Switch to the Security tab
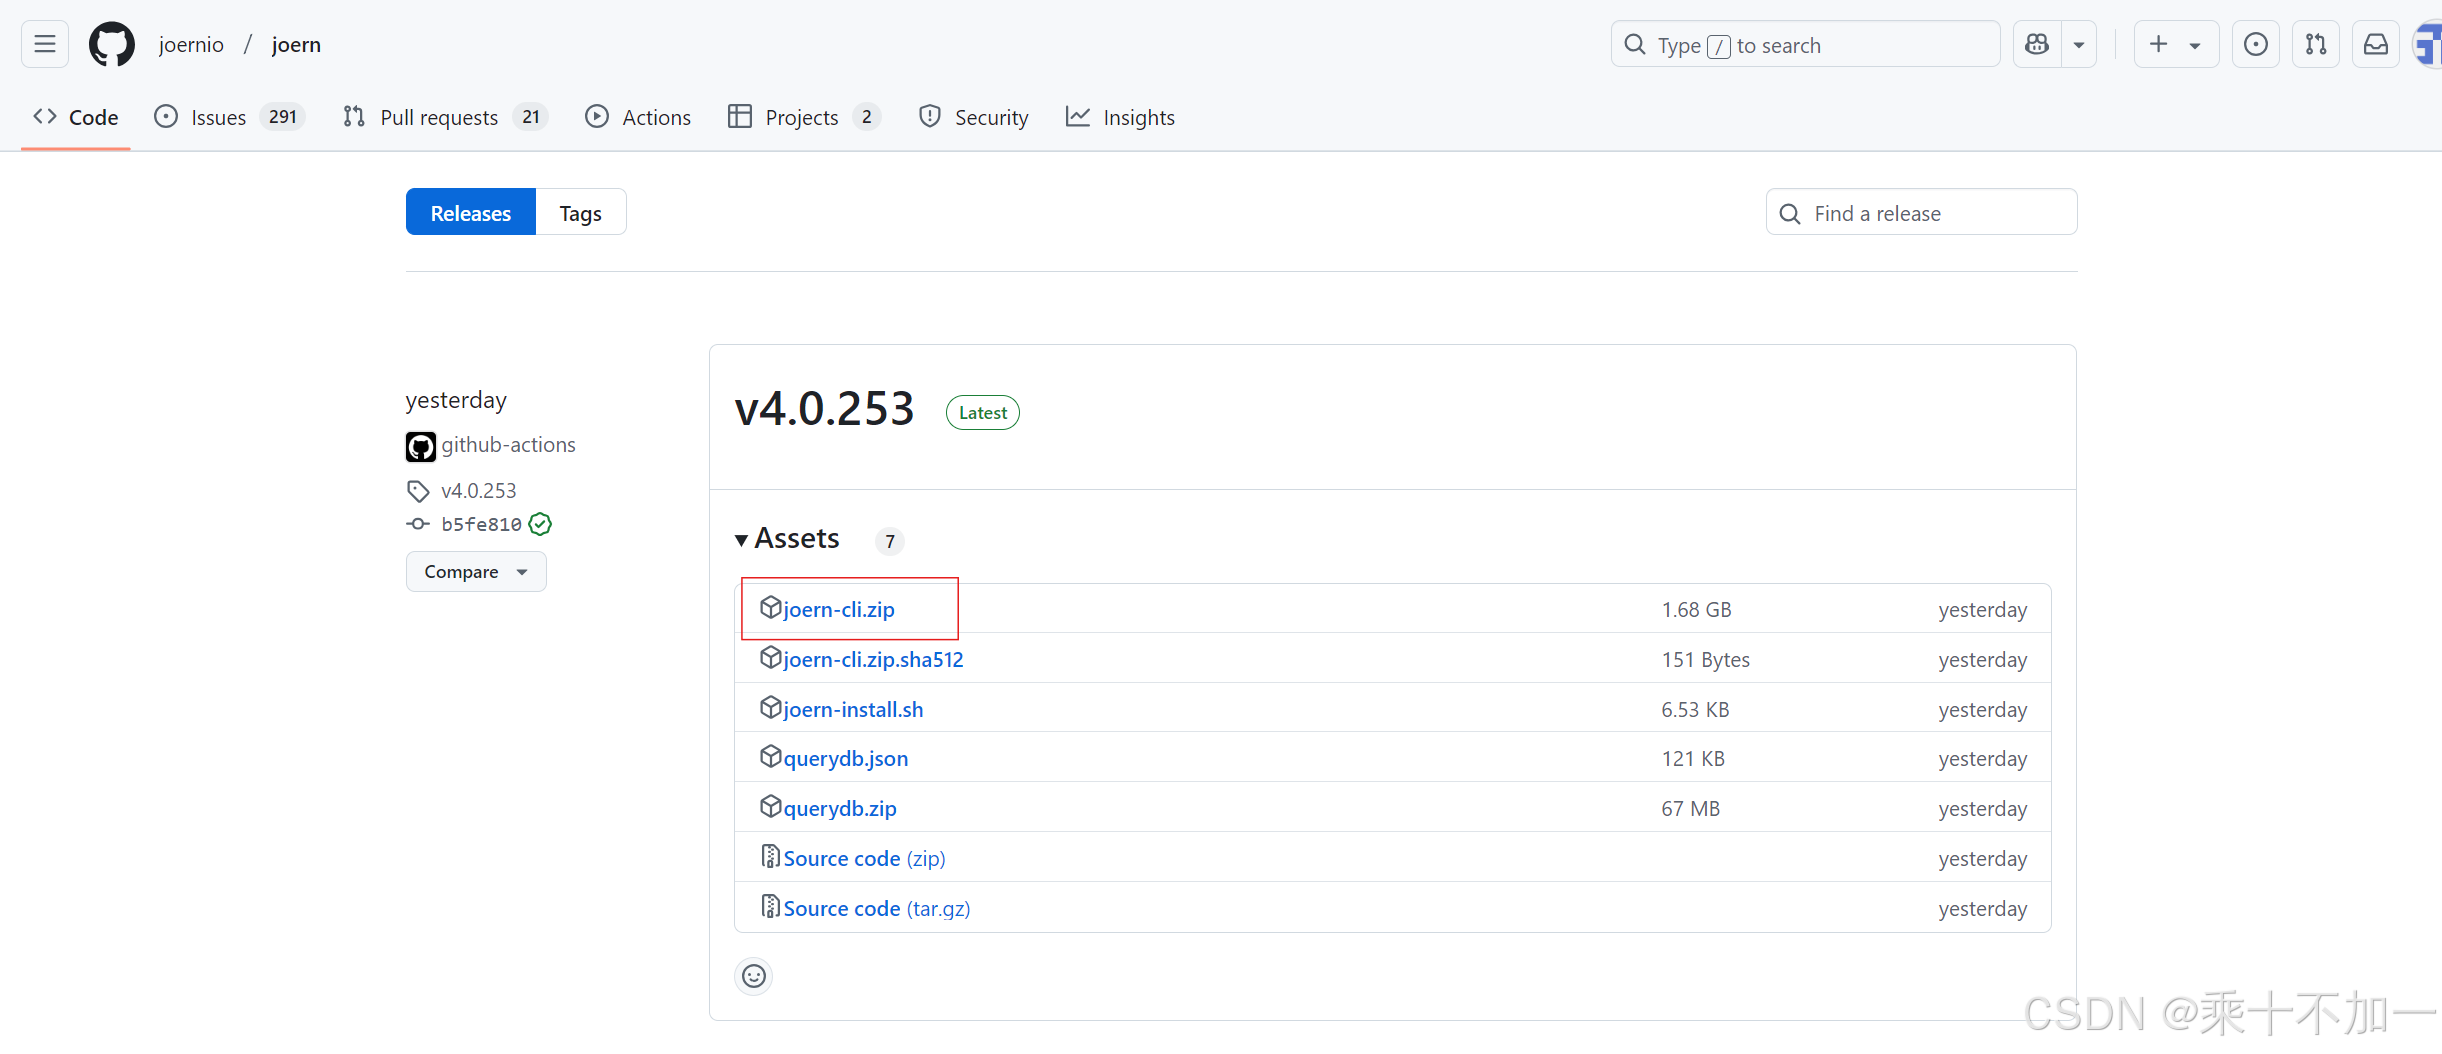The width and height of the screenshot is (2442, 1054). point(973,117)
